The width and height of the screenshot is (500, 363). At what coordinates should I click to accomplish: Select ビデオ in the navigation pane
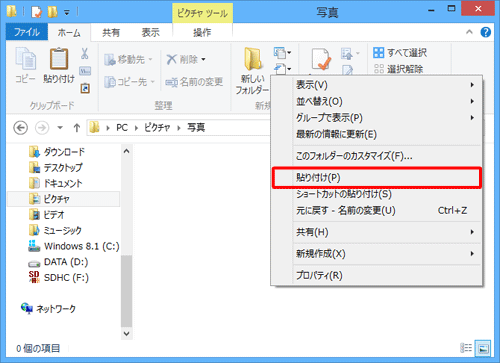point(46,215)
